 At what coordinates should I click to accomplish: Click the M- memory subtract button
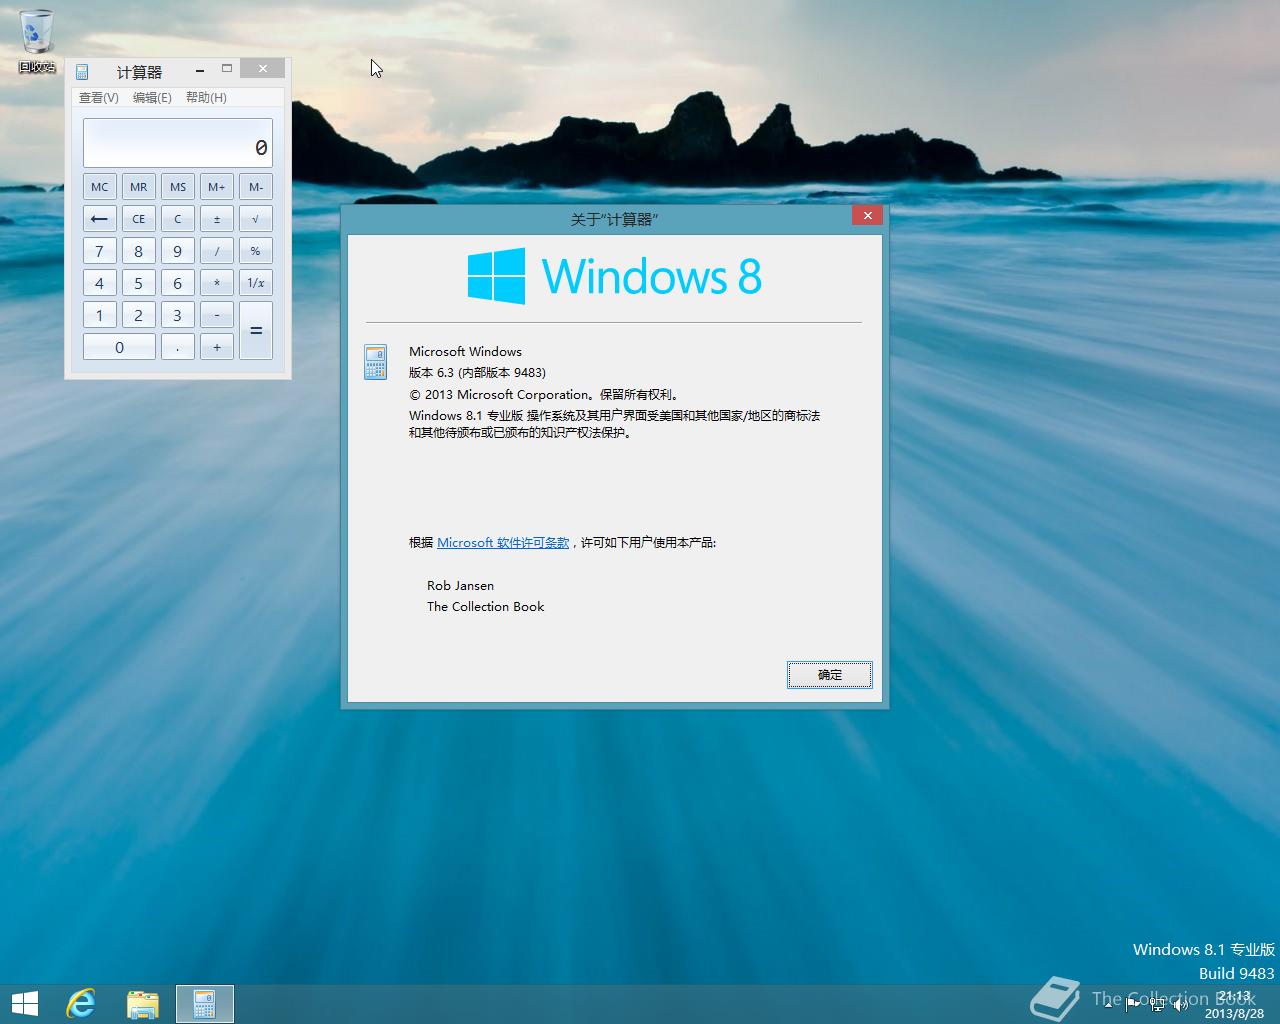256,187
